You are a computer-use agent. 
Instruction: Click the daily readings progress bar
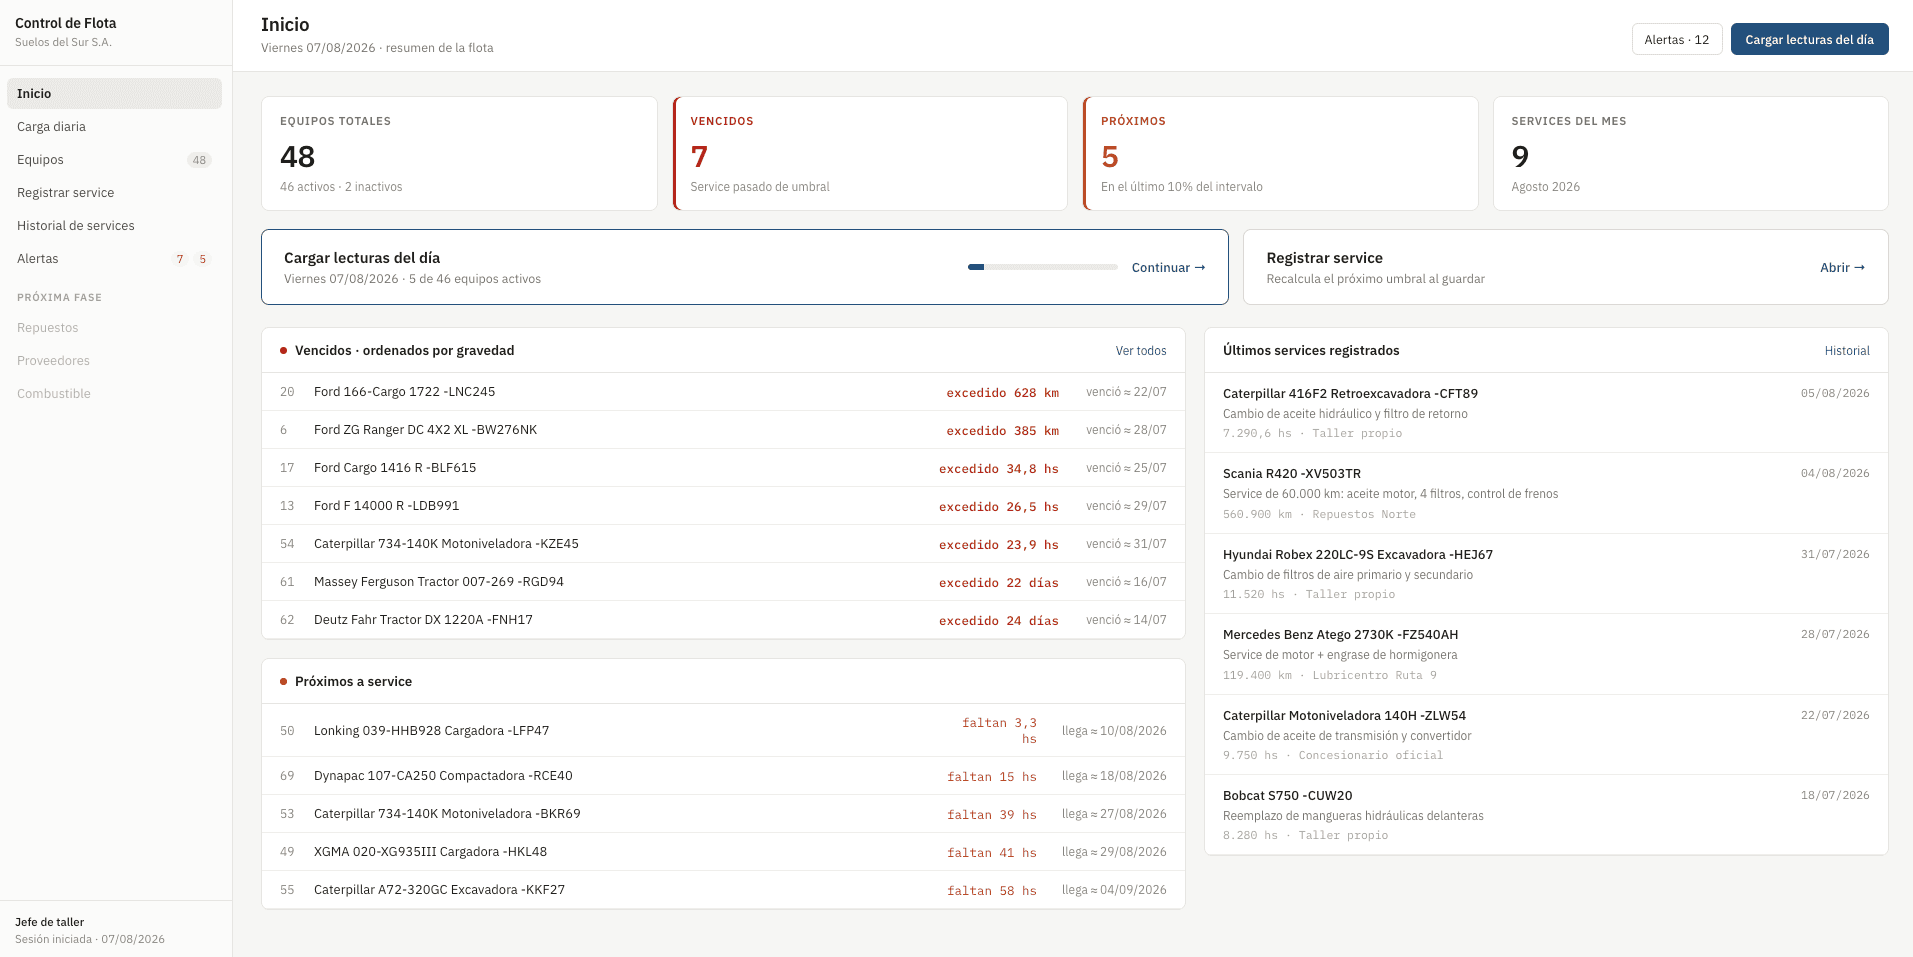tap(1043, 267)
